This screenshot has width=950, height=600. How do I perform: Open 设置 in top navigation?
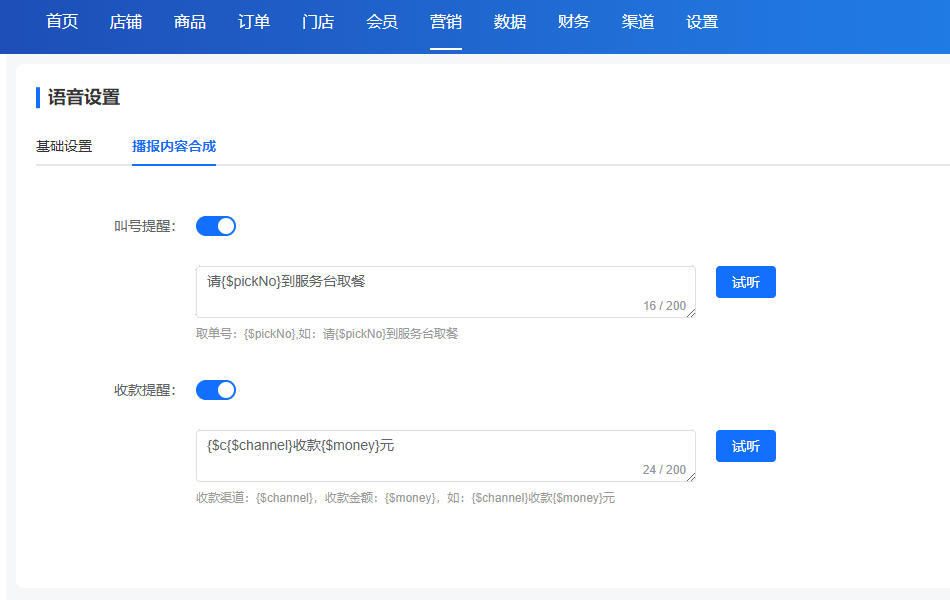point(702,22)
